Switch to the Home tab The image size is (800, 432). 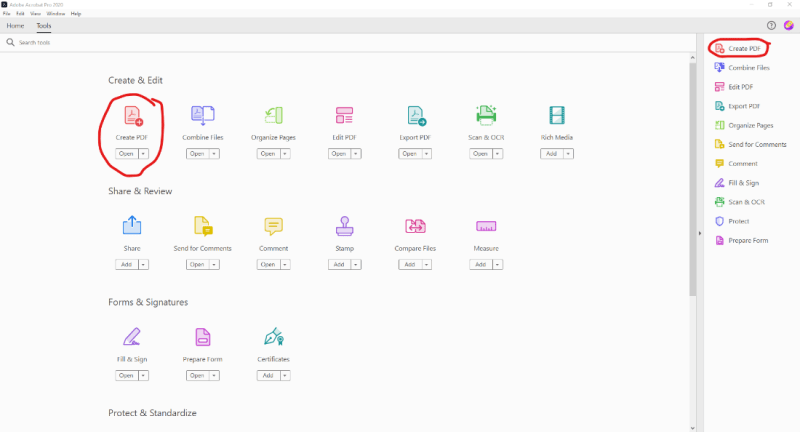tap(15, 26)
